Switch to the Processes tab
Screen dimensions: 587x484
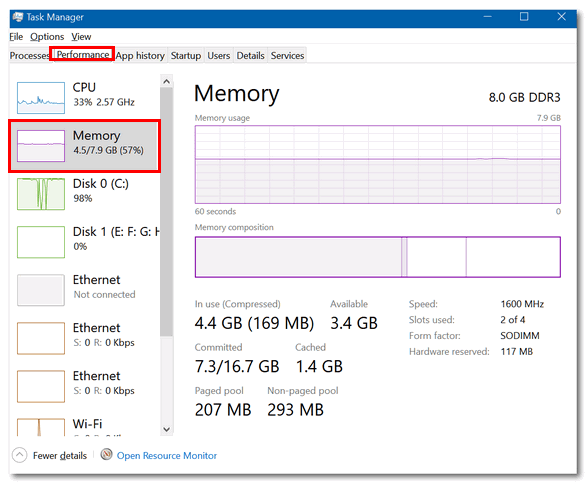(29, 55)
